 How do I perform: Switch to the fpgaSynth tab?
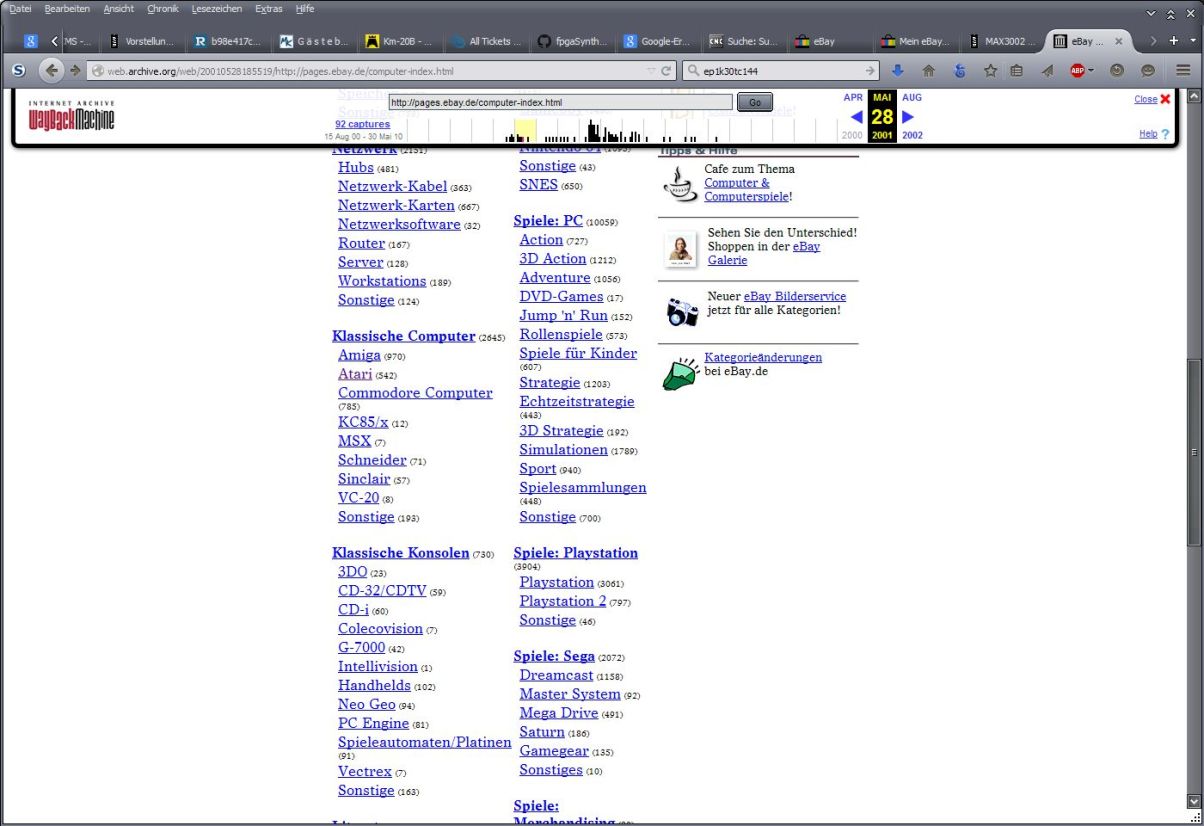(x=571, y=42)
